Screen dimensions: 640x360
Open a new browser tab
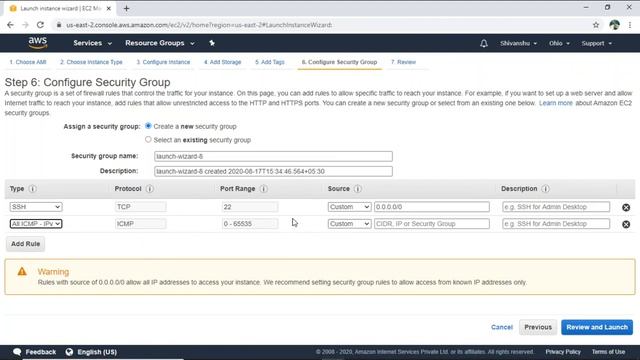point(127,8)
